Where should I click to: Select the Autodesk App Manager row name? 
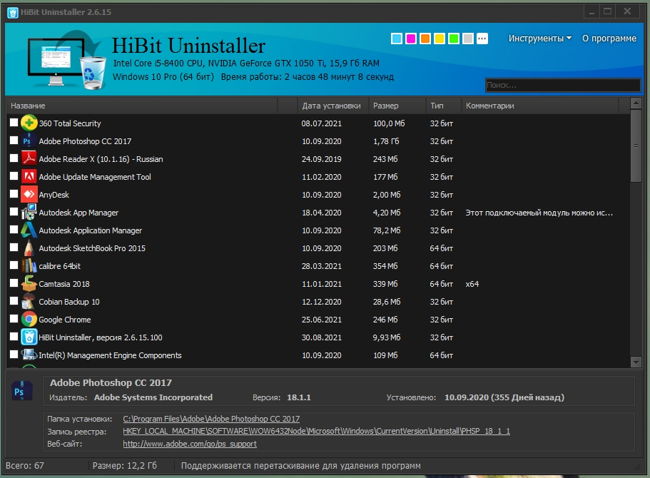click(x=78, y=213)
